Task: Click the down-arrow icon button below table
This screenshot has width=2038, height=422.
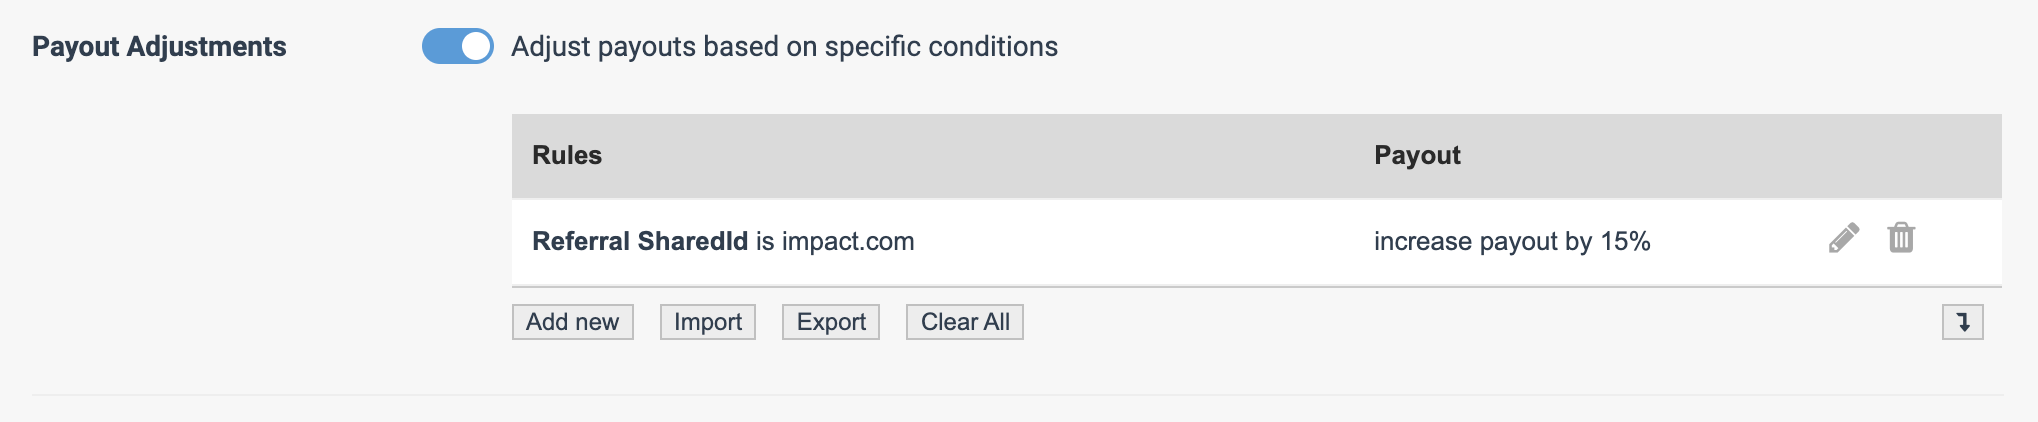Action: (1962, 322)
